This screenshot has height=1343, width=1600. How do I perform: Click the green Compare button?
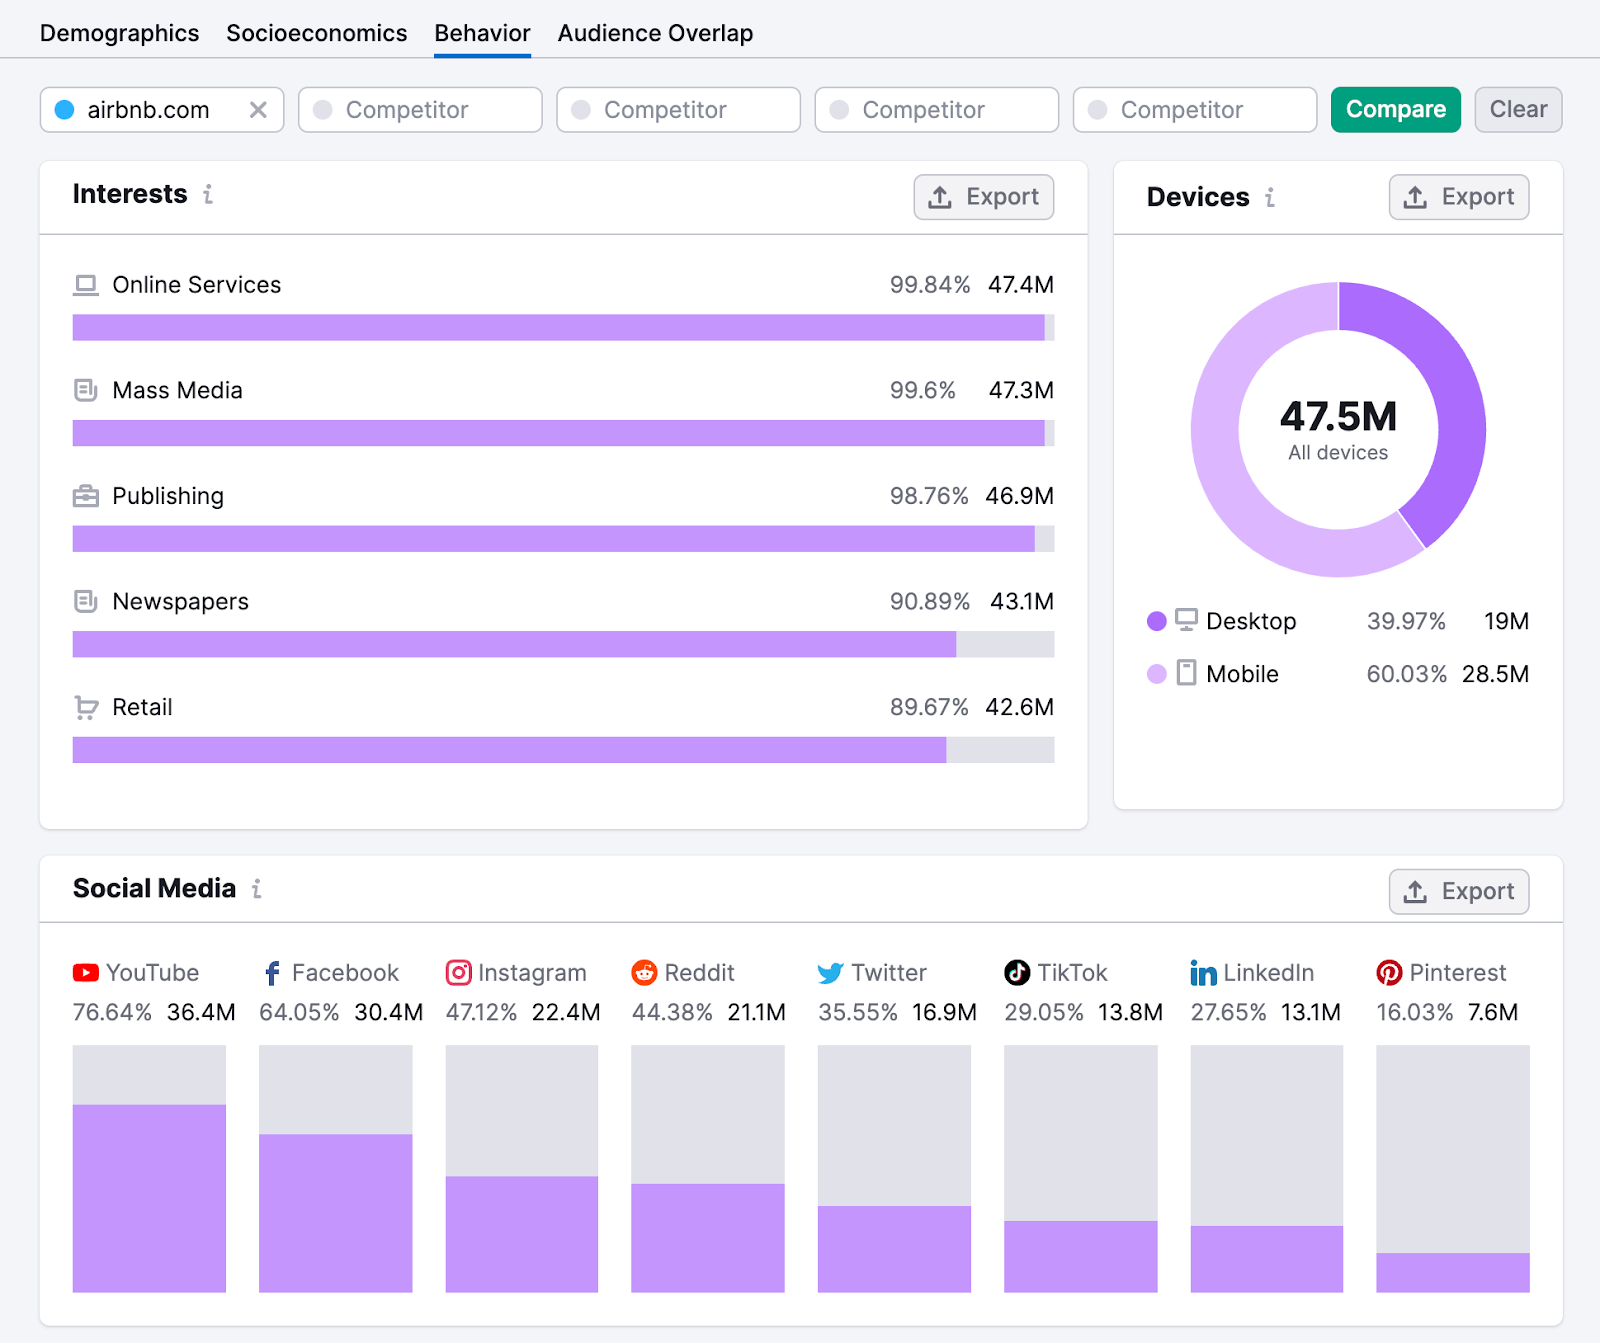pyautogui.click(x=1396, y=110)
